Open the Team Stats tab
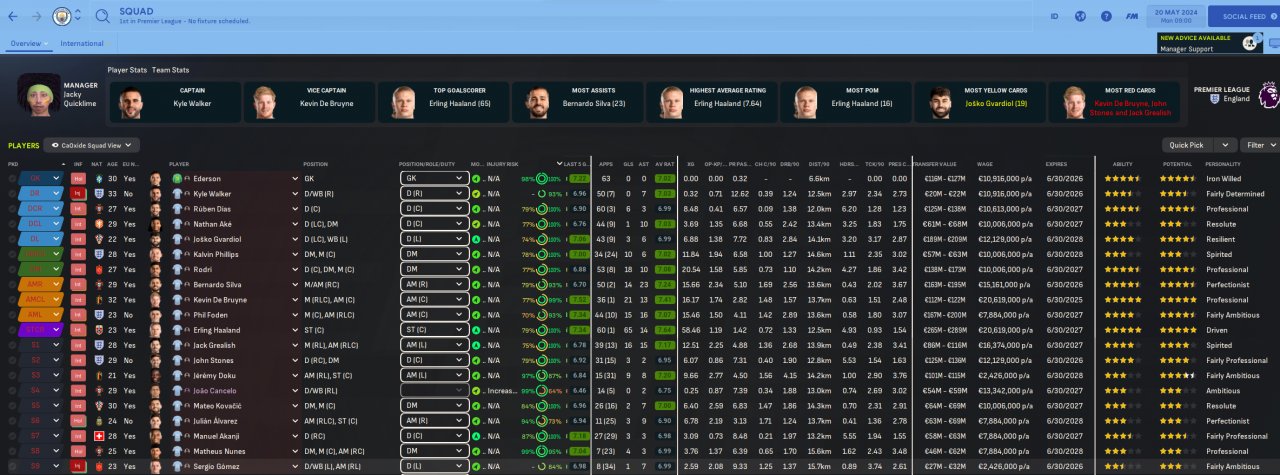The height and width of the screenshot is (475, 1280). [x=170, y=70]
